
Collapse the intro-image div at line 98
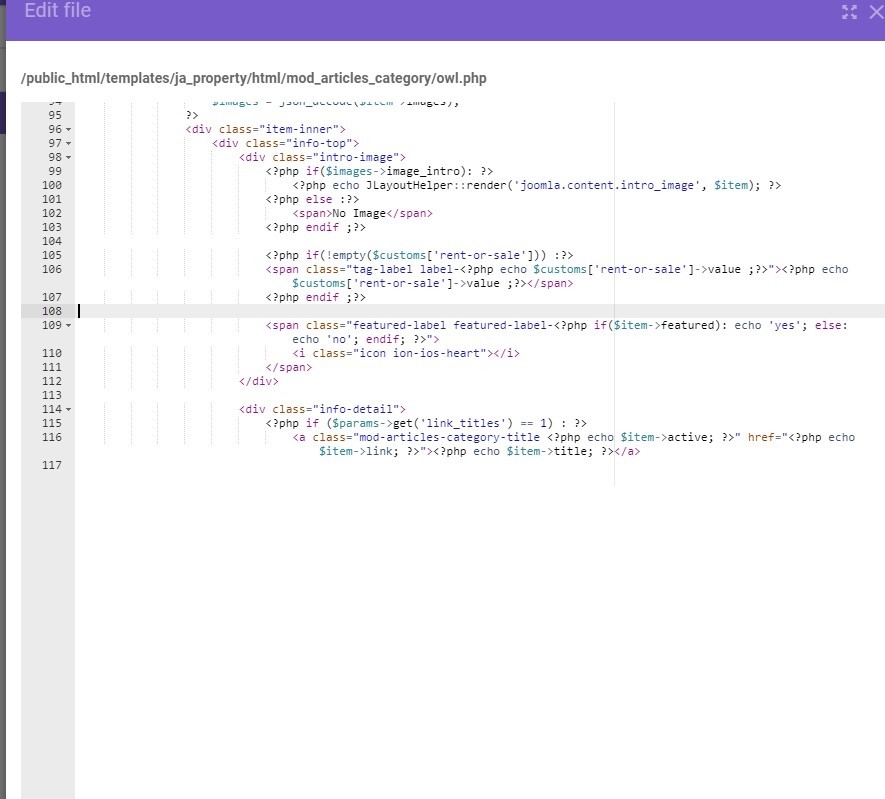point(68,158)
